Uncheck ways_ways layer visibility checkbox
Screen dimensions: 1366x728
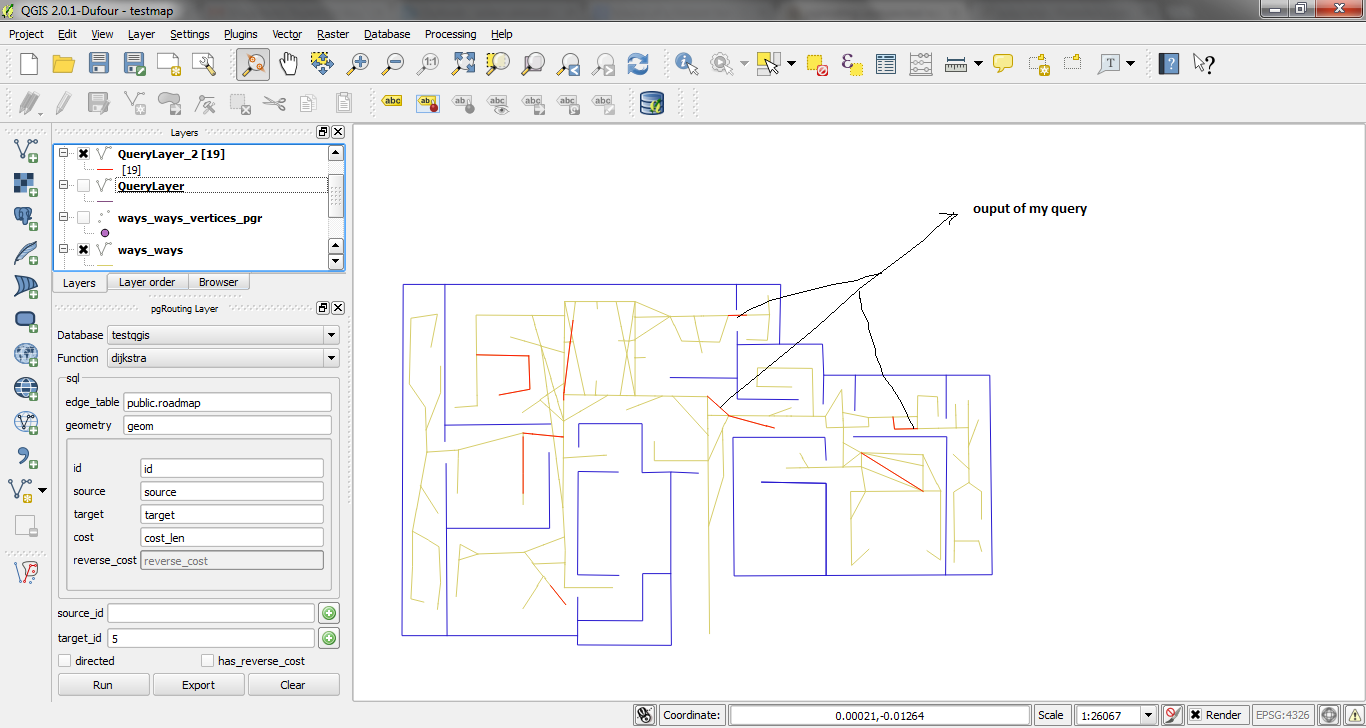[x=84, y=250]
